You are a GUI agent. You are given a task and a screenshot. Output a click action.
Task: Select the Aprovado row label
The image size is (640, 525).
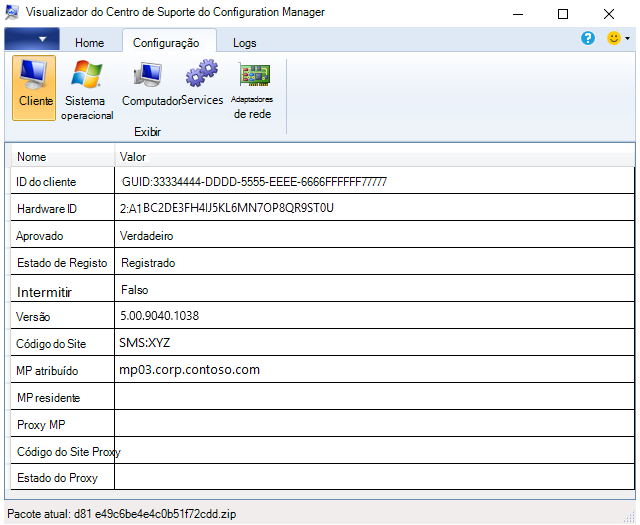pyautogui.click(x=40, y=236)
